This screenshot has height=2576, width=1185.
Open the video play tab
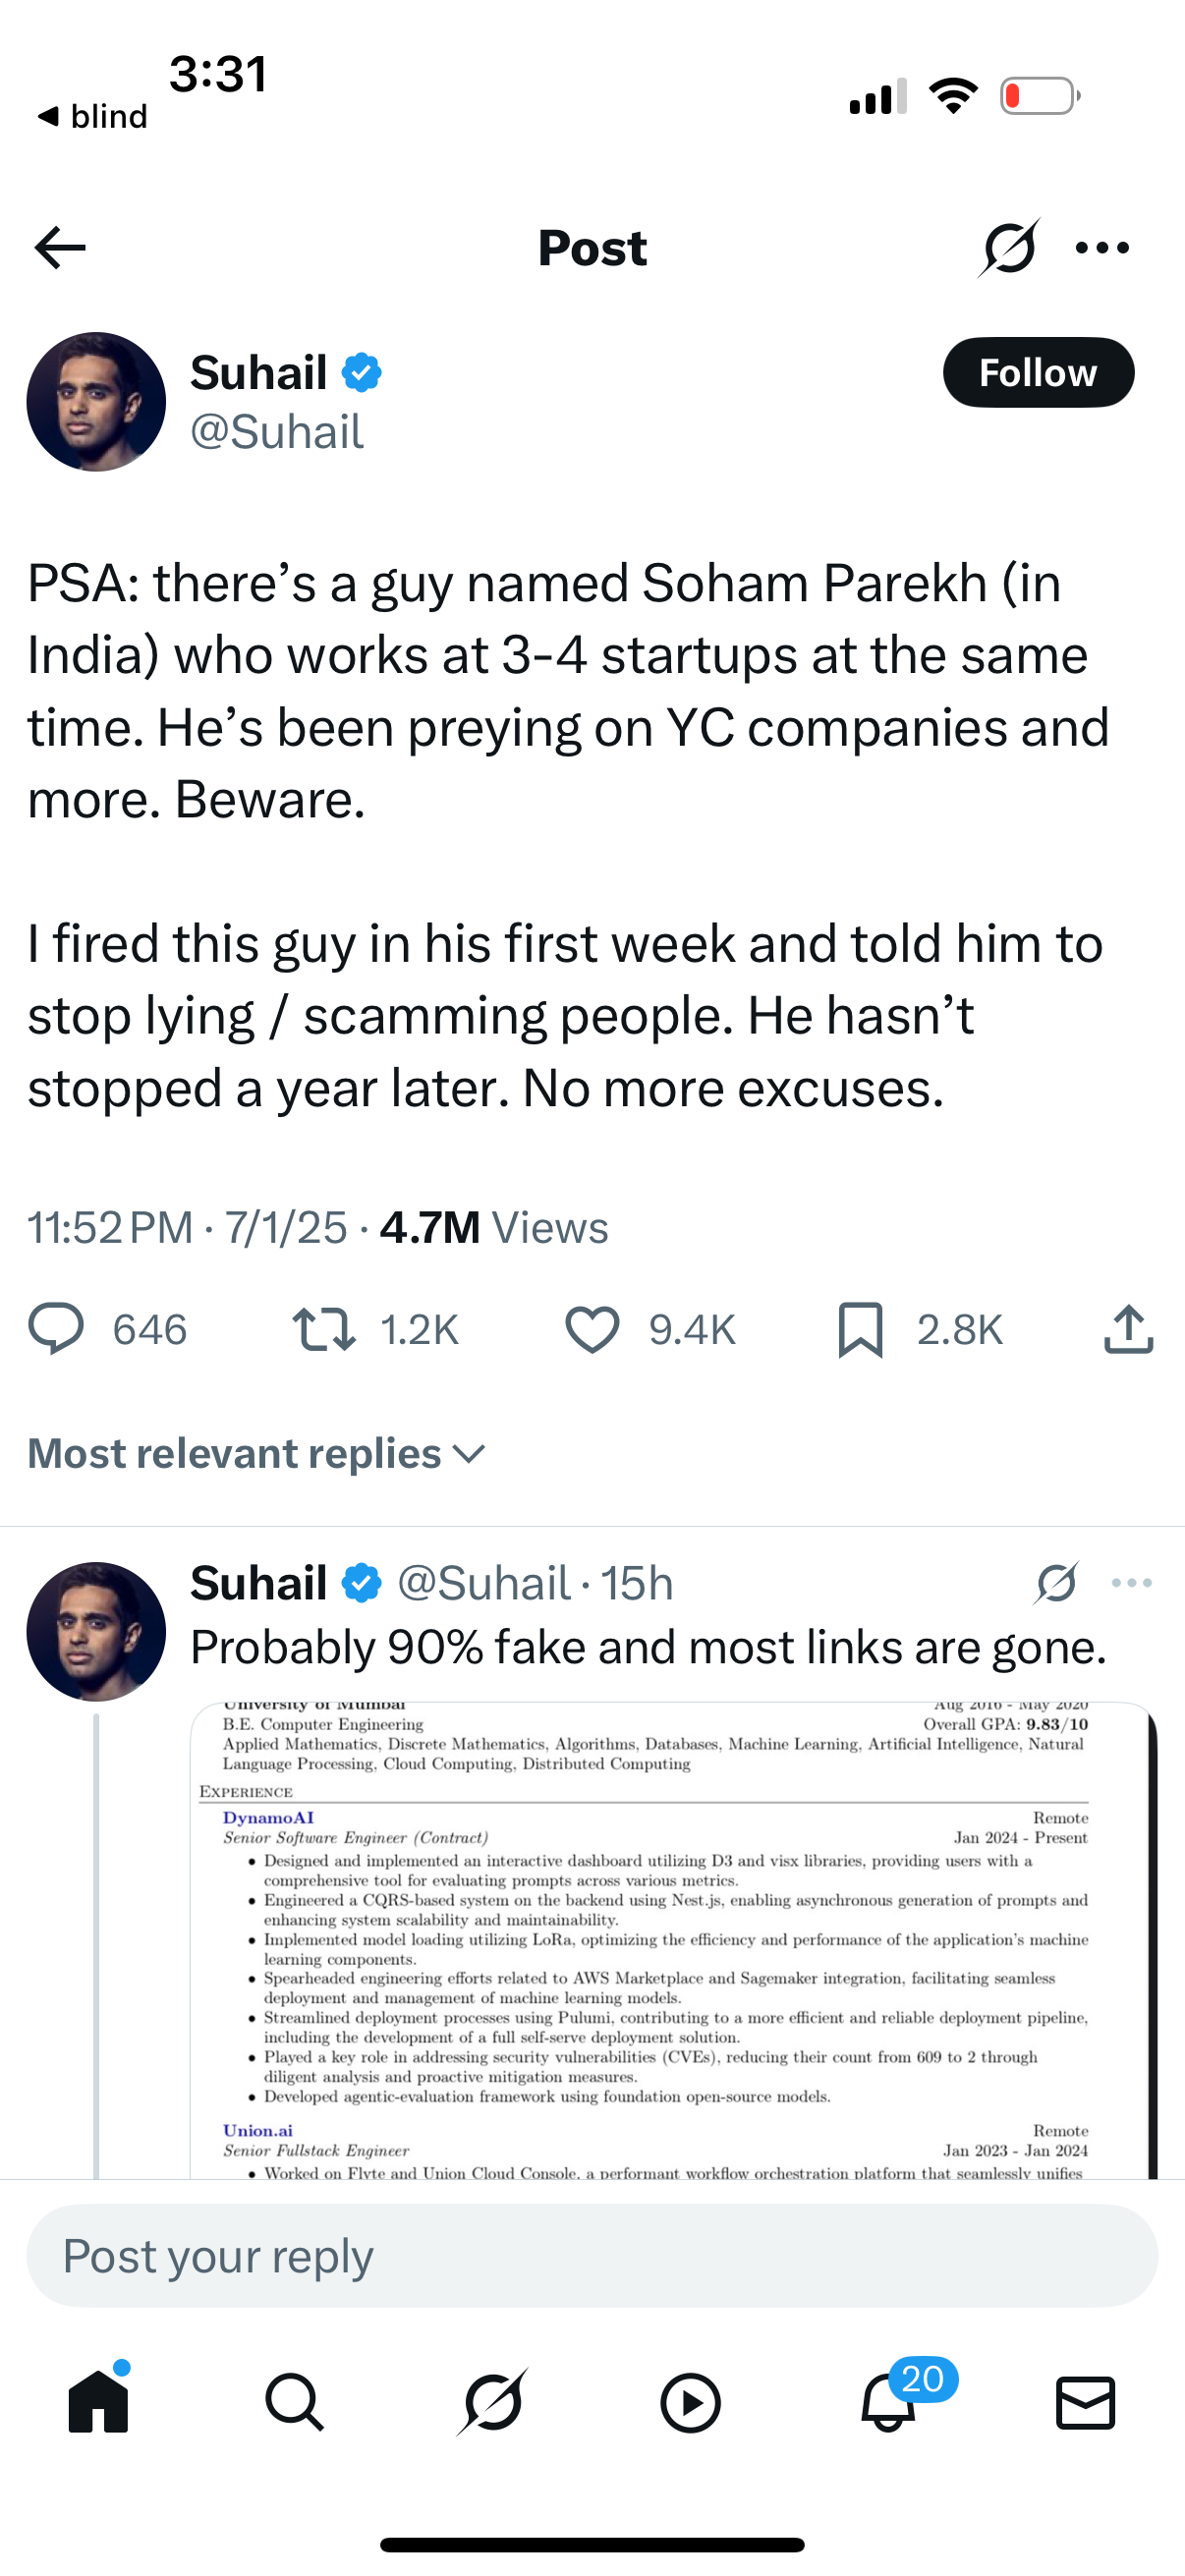(x=690, y=2402)
